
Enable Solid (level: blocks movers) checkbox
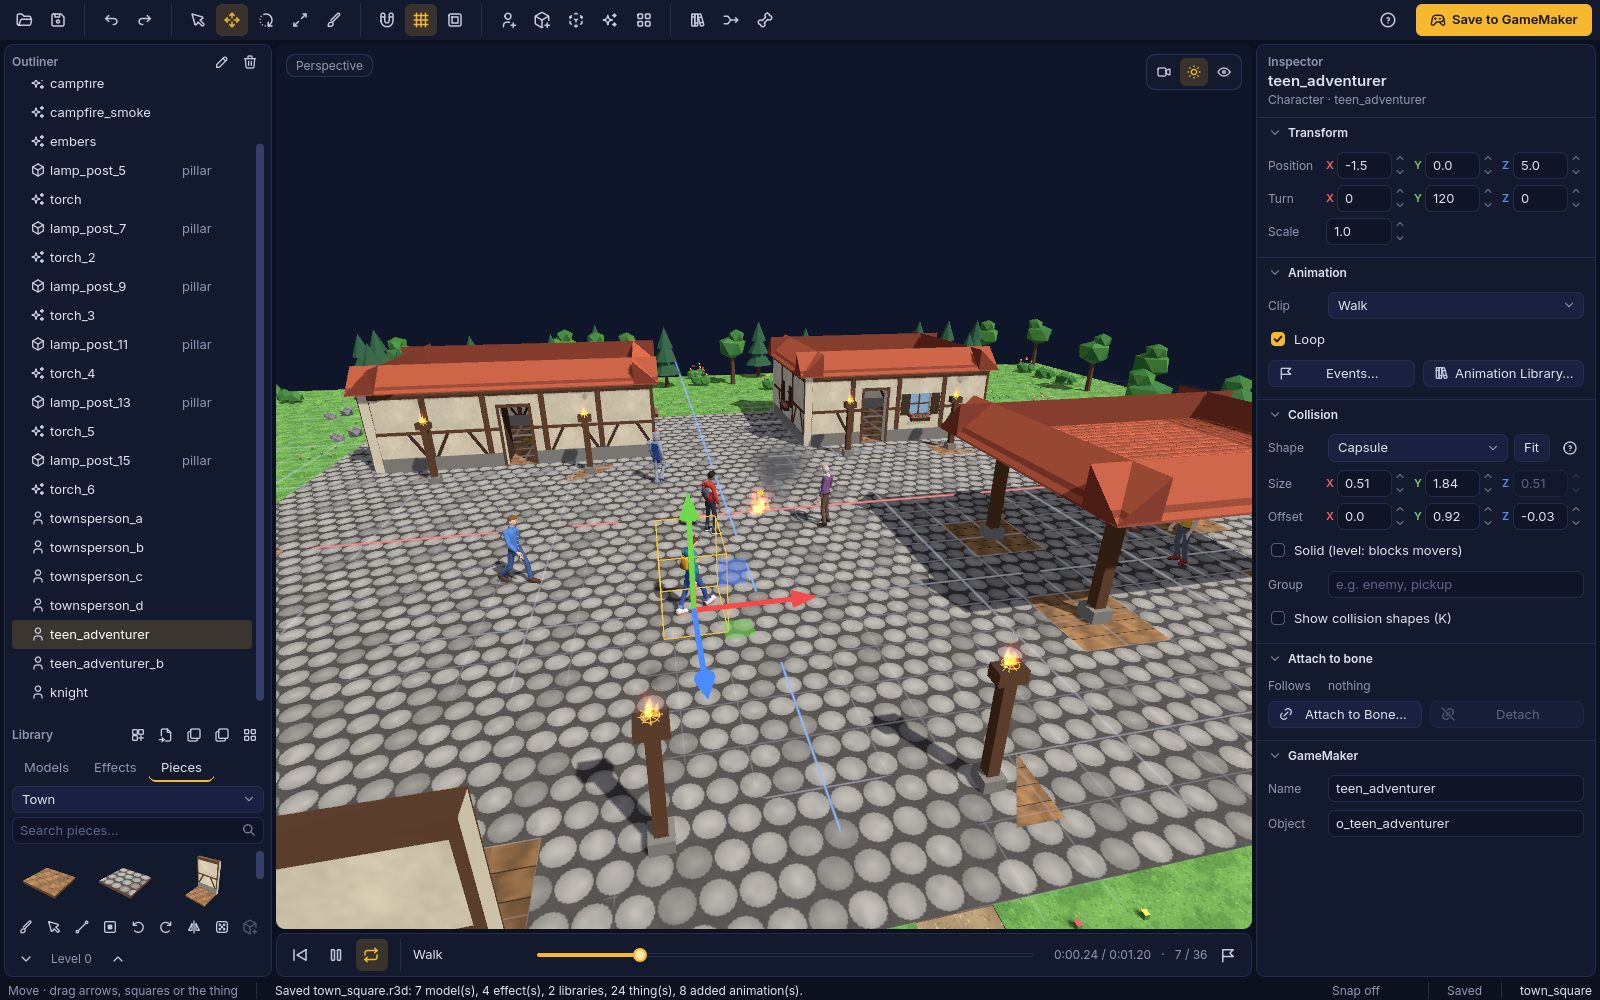[1278, 550]
